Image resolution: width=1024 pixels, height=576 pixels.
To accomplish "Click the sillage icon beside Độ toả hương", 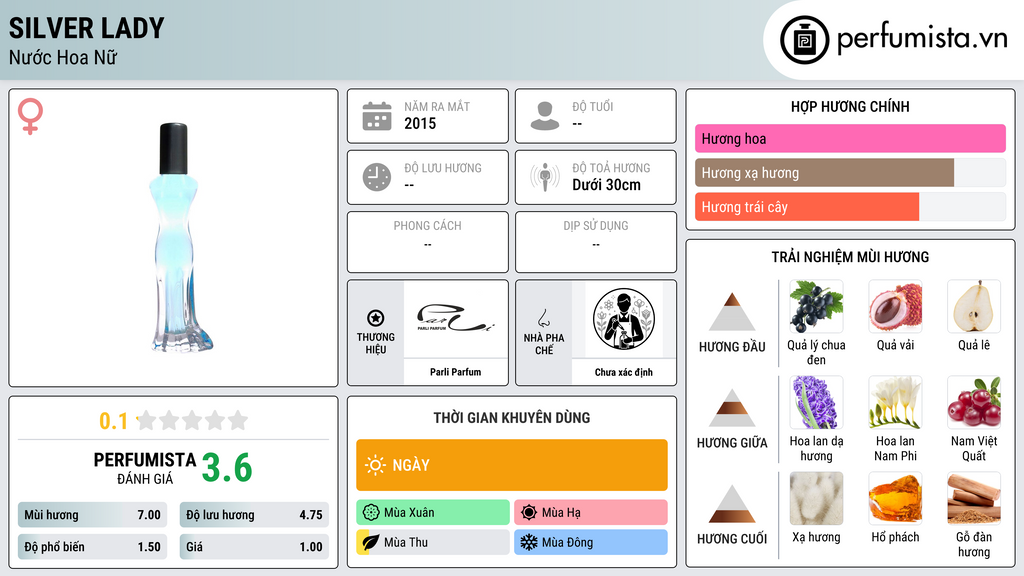I will click(x=545, y=177).
